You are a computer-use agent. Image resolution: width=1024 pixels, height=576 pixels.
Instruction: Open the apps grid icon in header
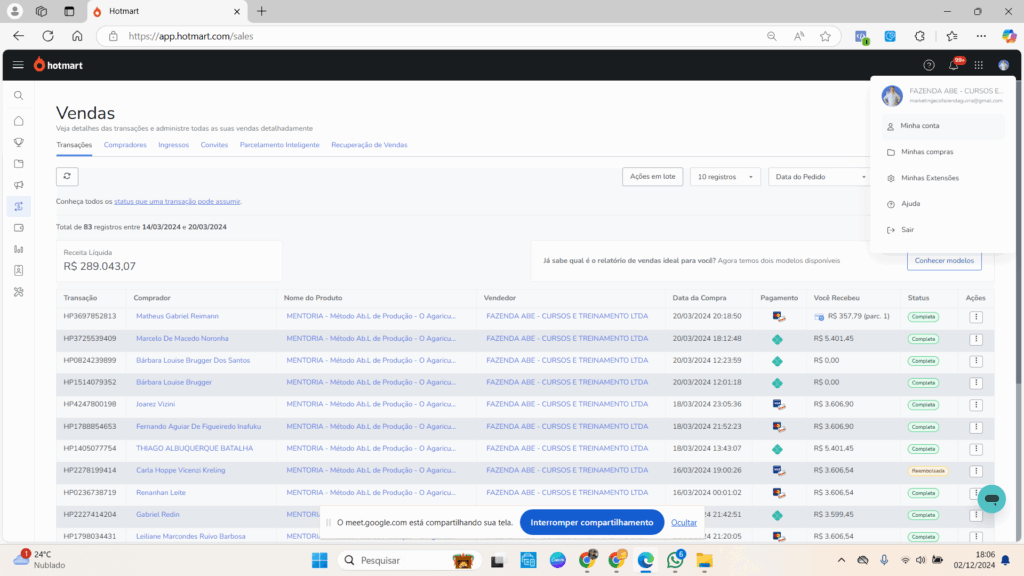[978, 65]
